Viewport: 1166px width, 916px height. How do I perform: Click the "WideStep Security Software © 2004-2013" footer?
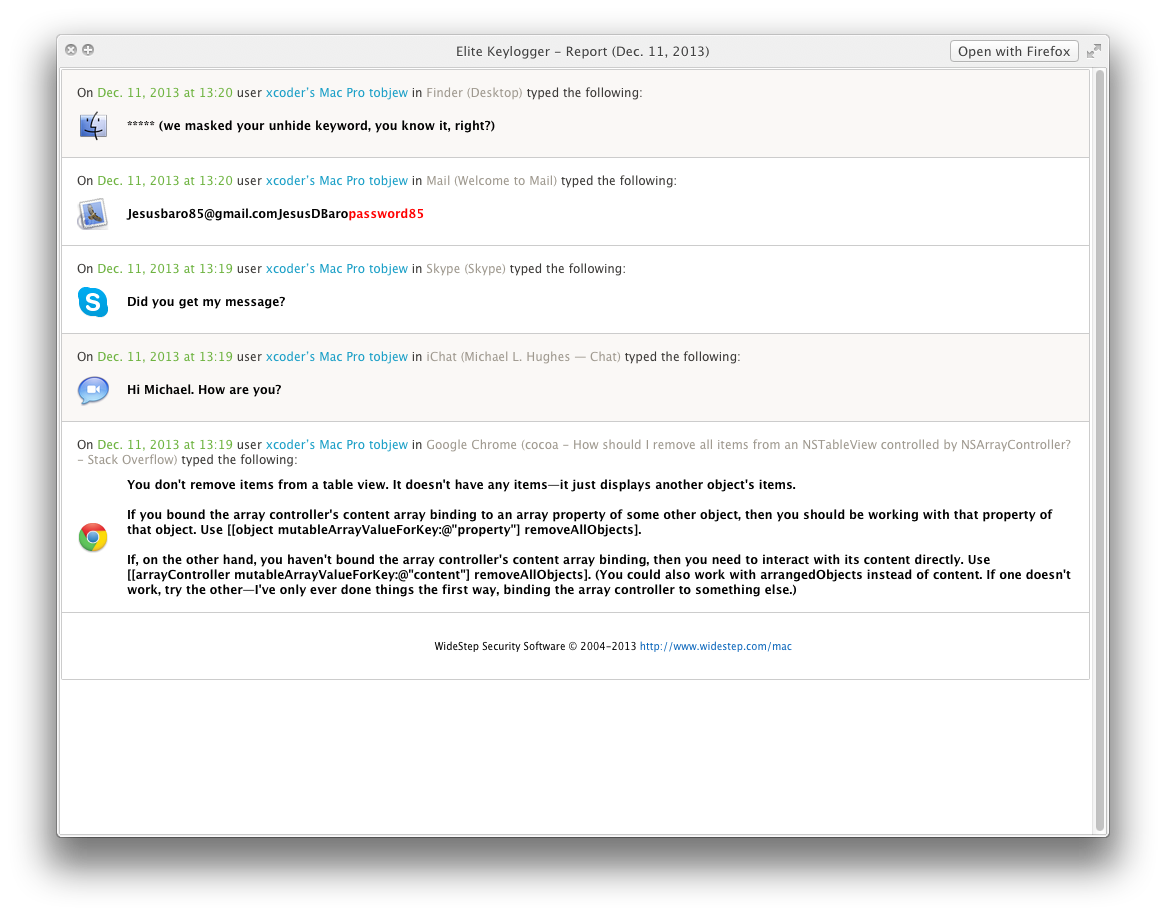(535, 646)
